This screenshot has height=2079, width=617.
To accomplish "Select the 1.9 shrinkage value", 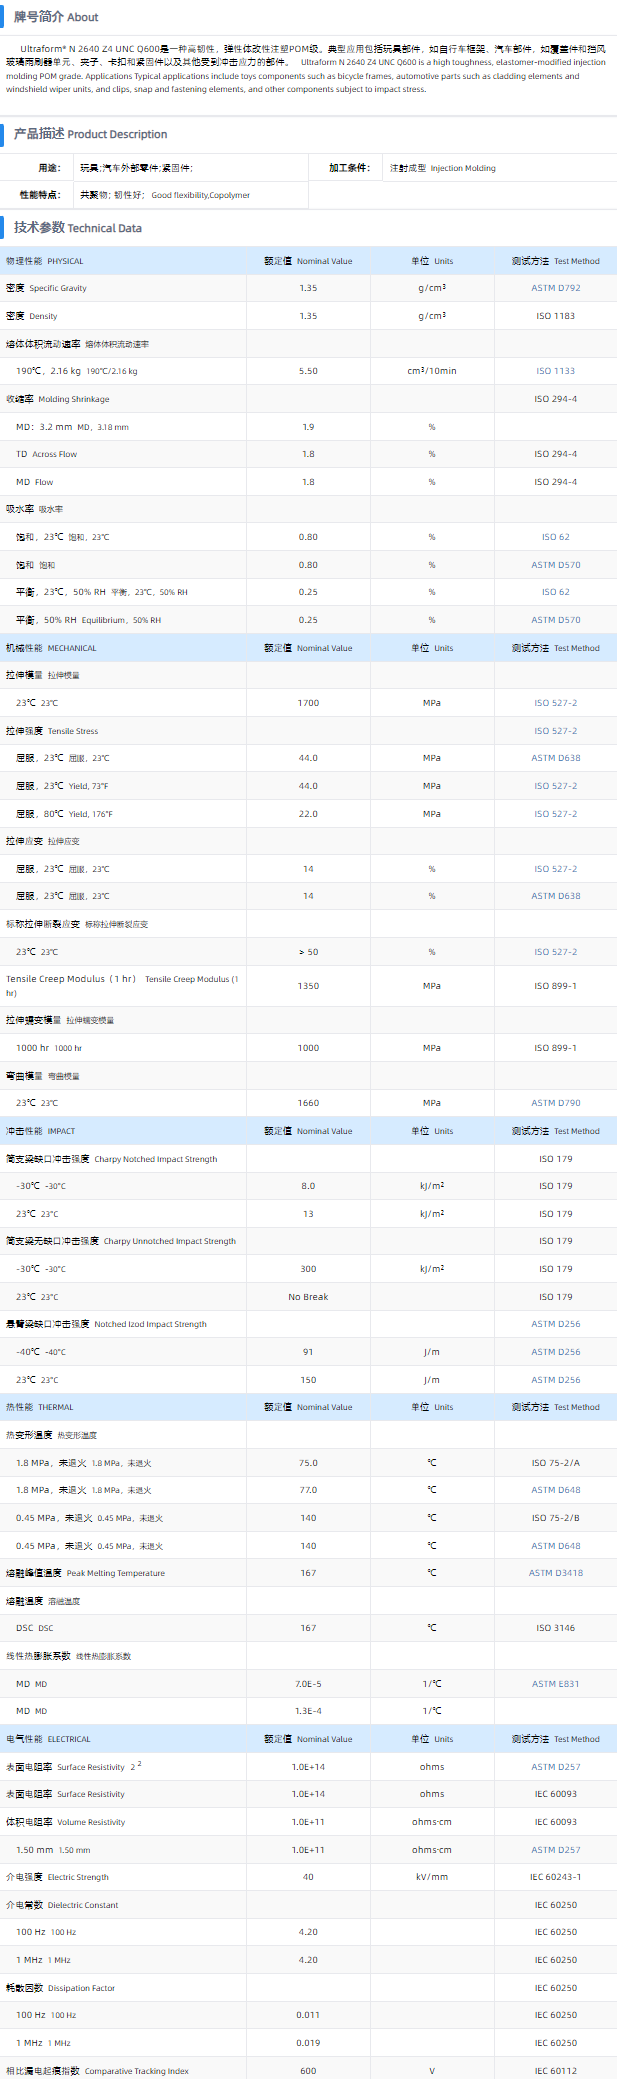I will [x=308, y=427].
